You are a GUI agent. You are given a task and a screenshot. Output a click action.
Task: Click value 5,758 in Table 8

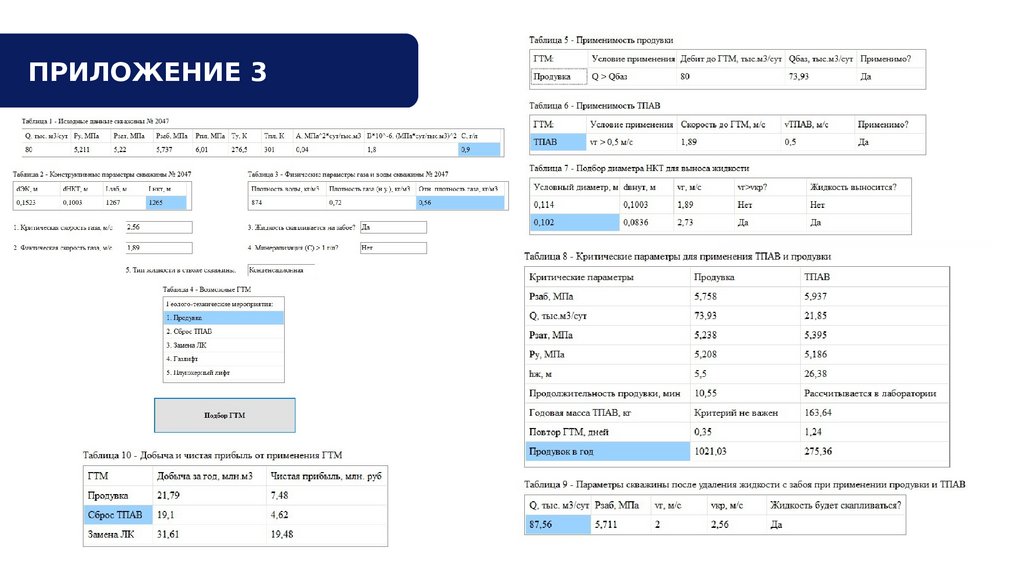[705, 296]
